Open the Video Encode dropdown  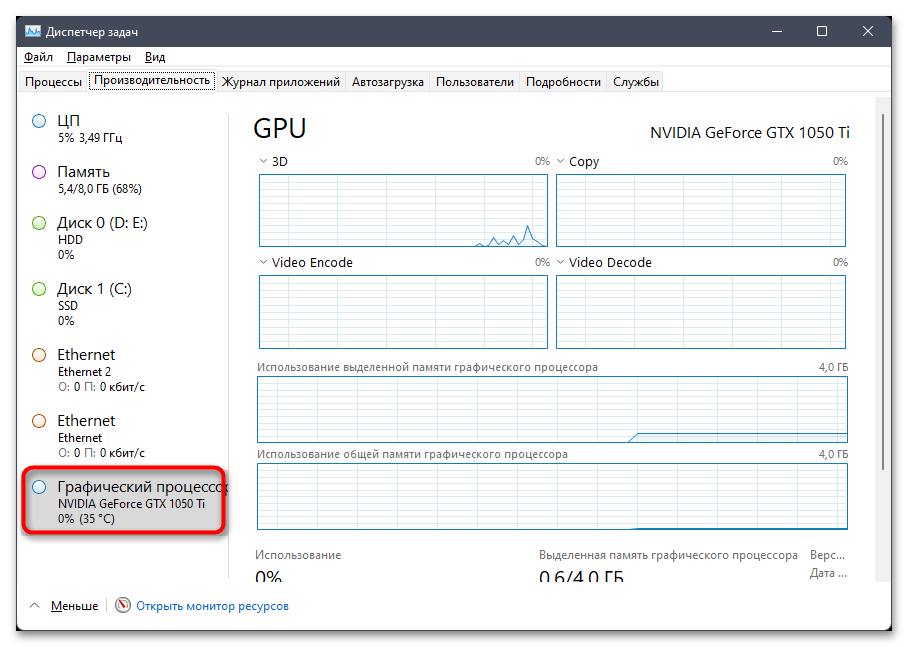pos(262,262)
